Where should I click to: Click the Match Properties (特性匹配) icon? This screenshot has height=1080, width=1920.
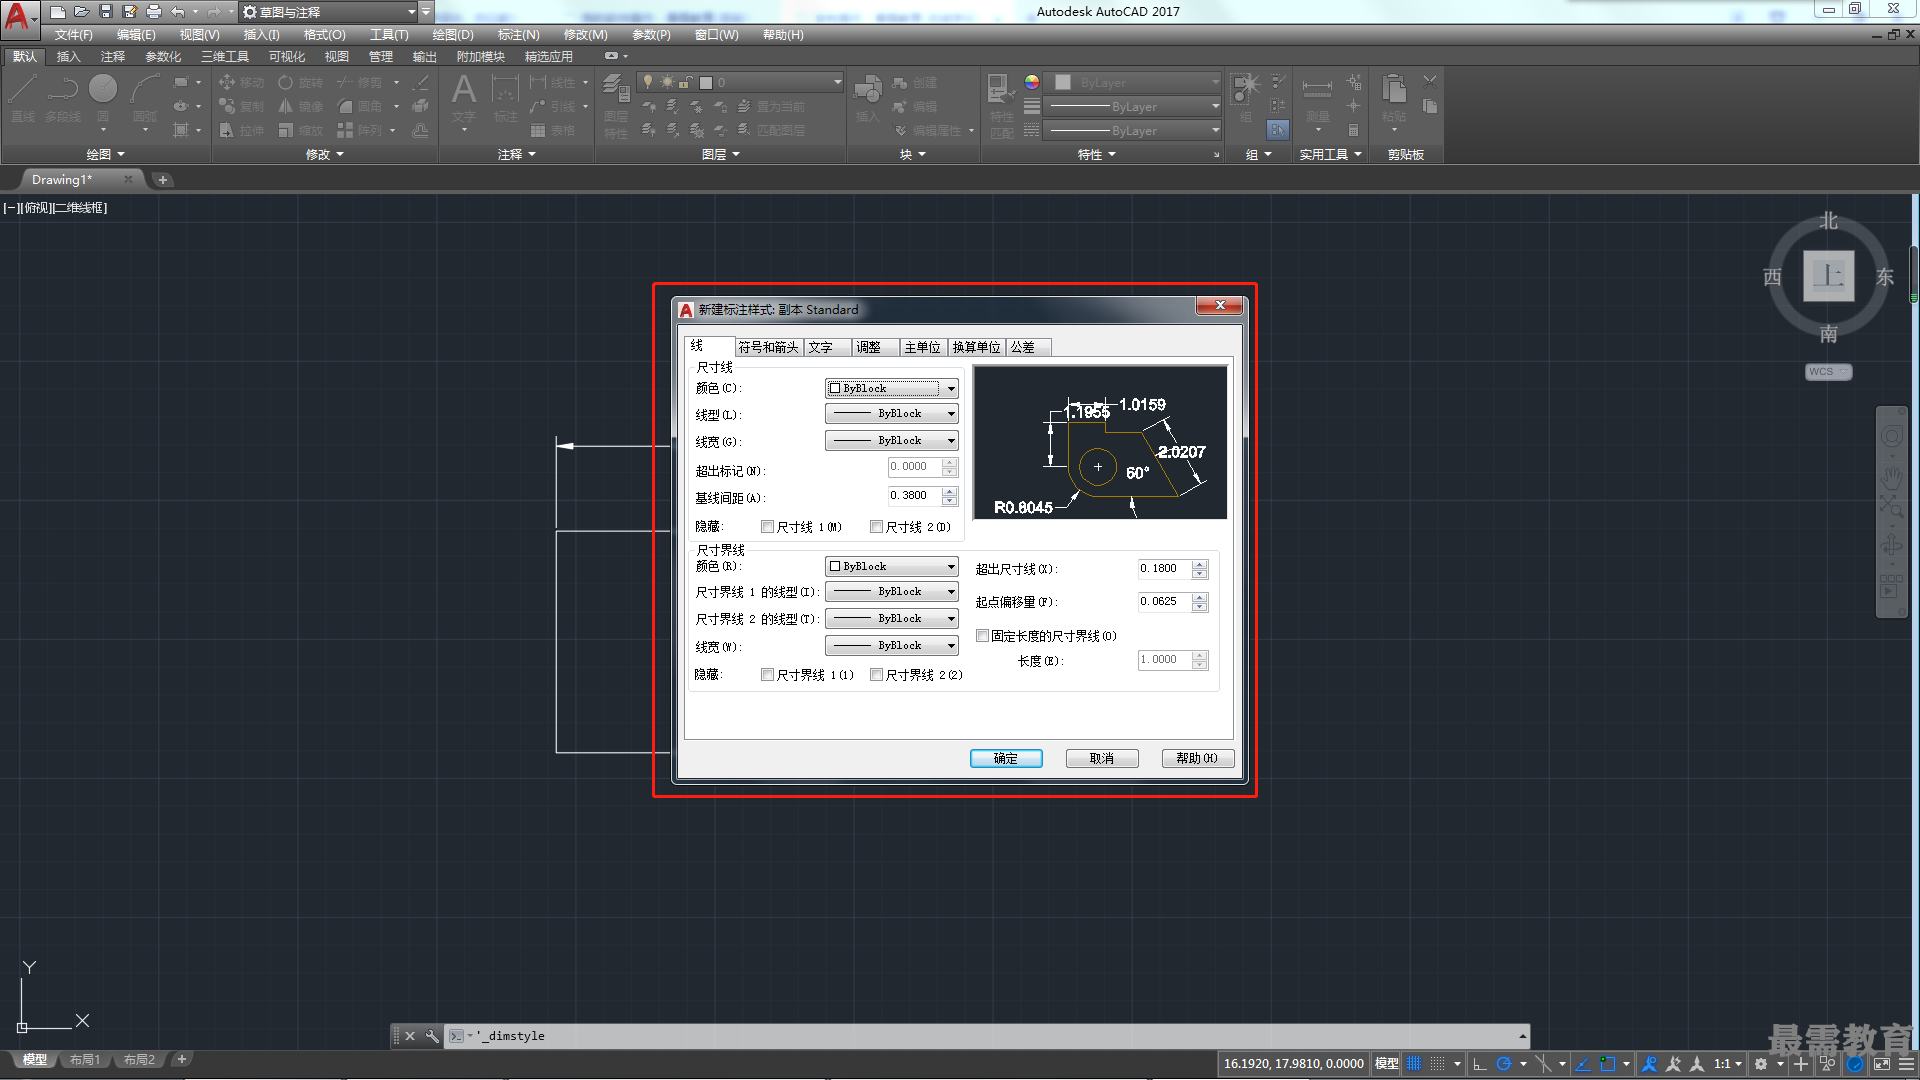1001,106
